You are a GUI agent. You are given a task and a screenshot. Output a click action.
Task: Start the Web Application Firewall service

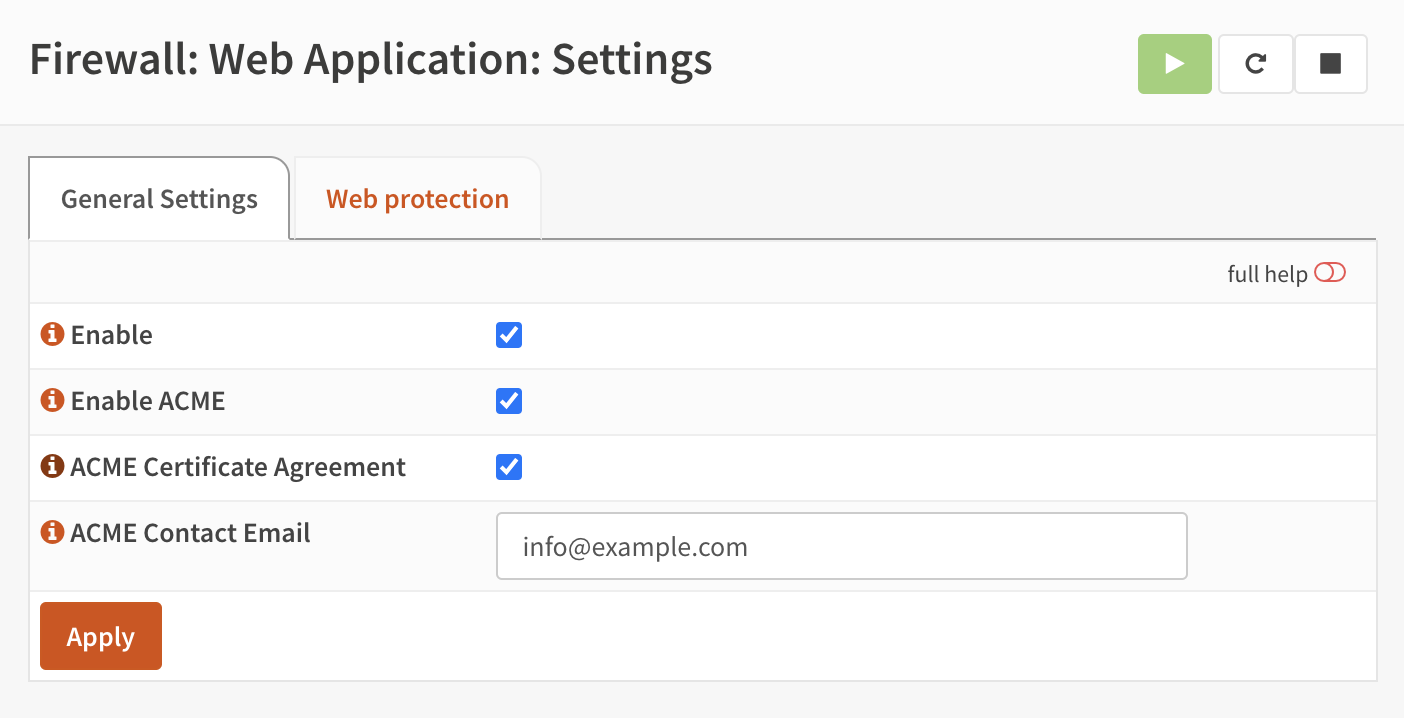[x=1174, y=64]
